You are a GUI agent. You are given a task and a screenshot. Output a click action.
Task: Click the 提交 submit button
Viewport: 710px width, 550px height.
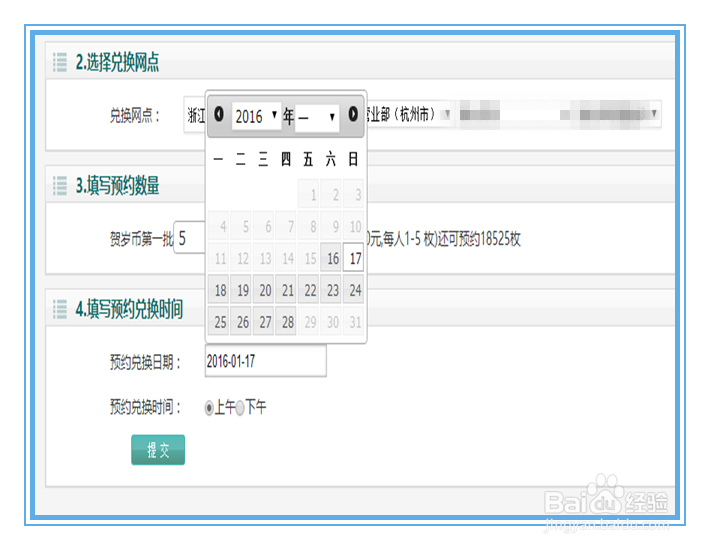point(158,450)
